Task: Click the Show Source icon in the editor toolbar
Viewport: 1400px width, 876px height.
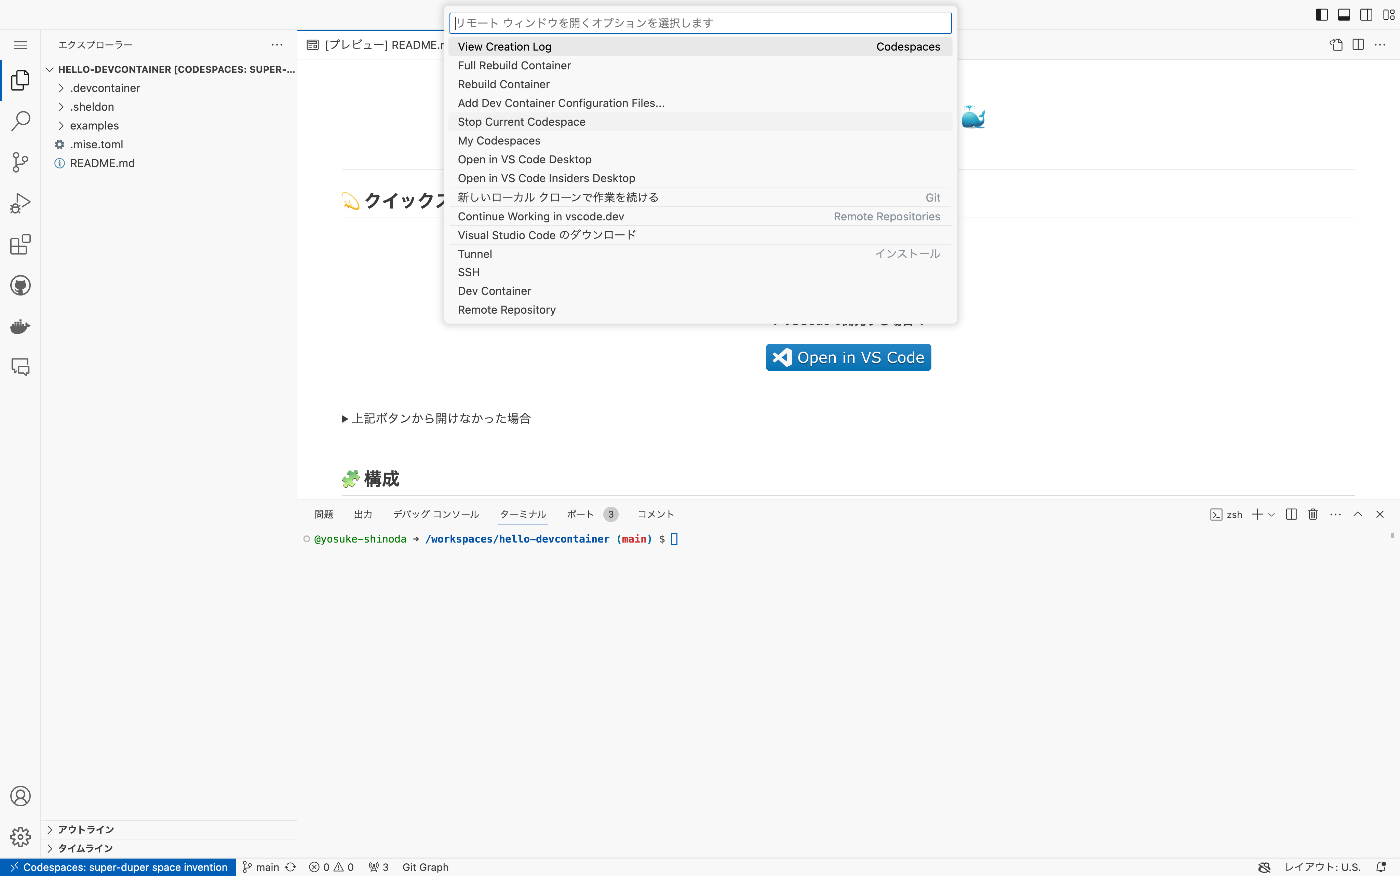Action: (x=1336, y=45)
